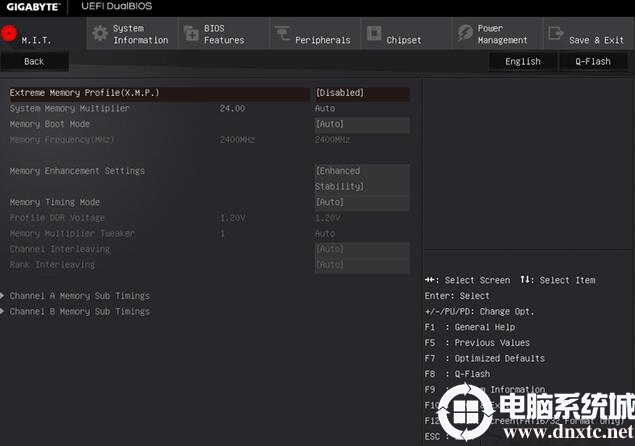Open Rank Interleaving [Auto] field
Screen dimensions: 635x446
coord(362,265)
